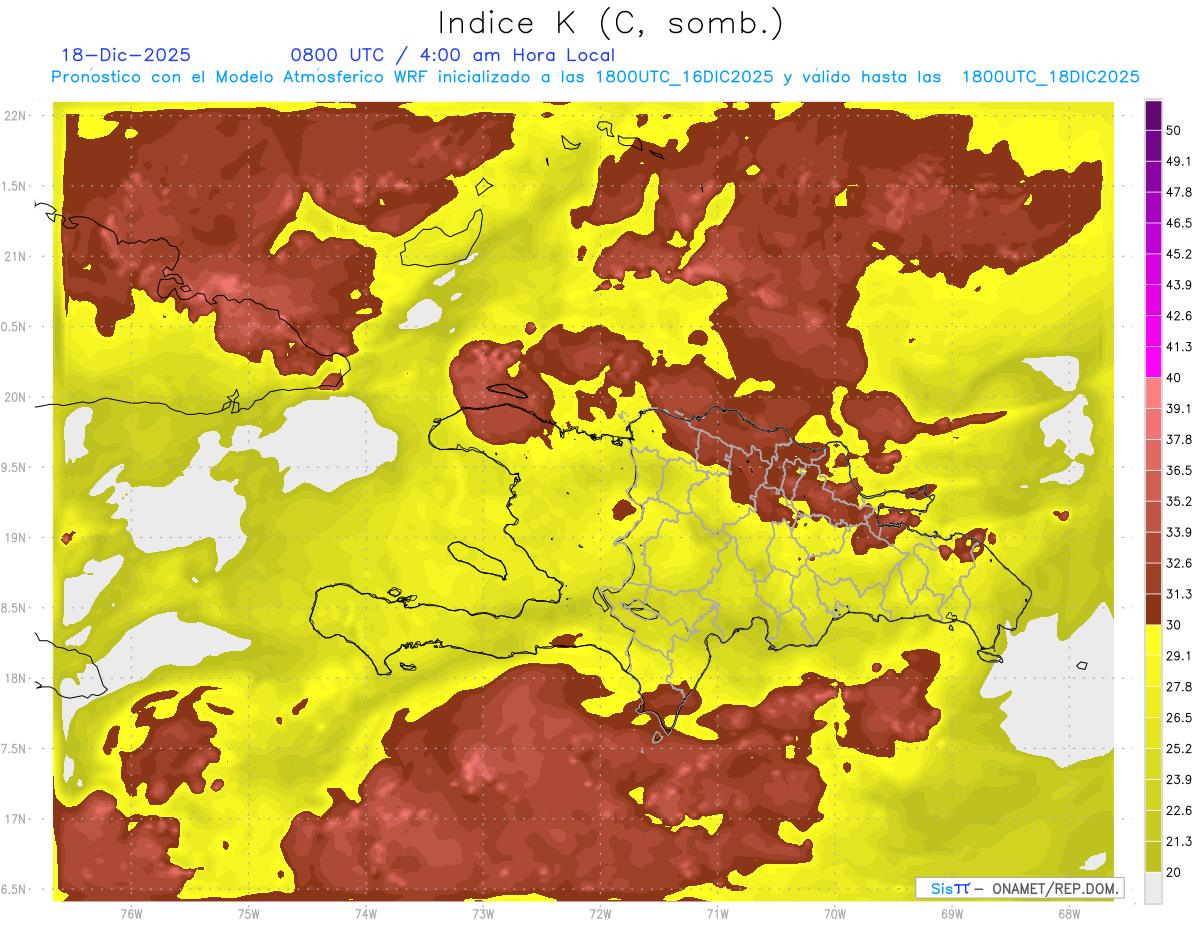Click the '22N' latitude axis label

pos(15,116)
